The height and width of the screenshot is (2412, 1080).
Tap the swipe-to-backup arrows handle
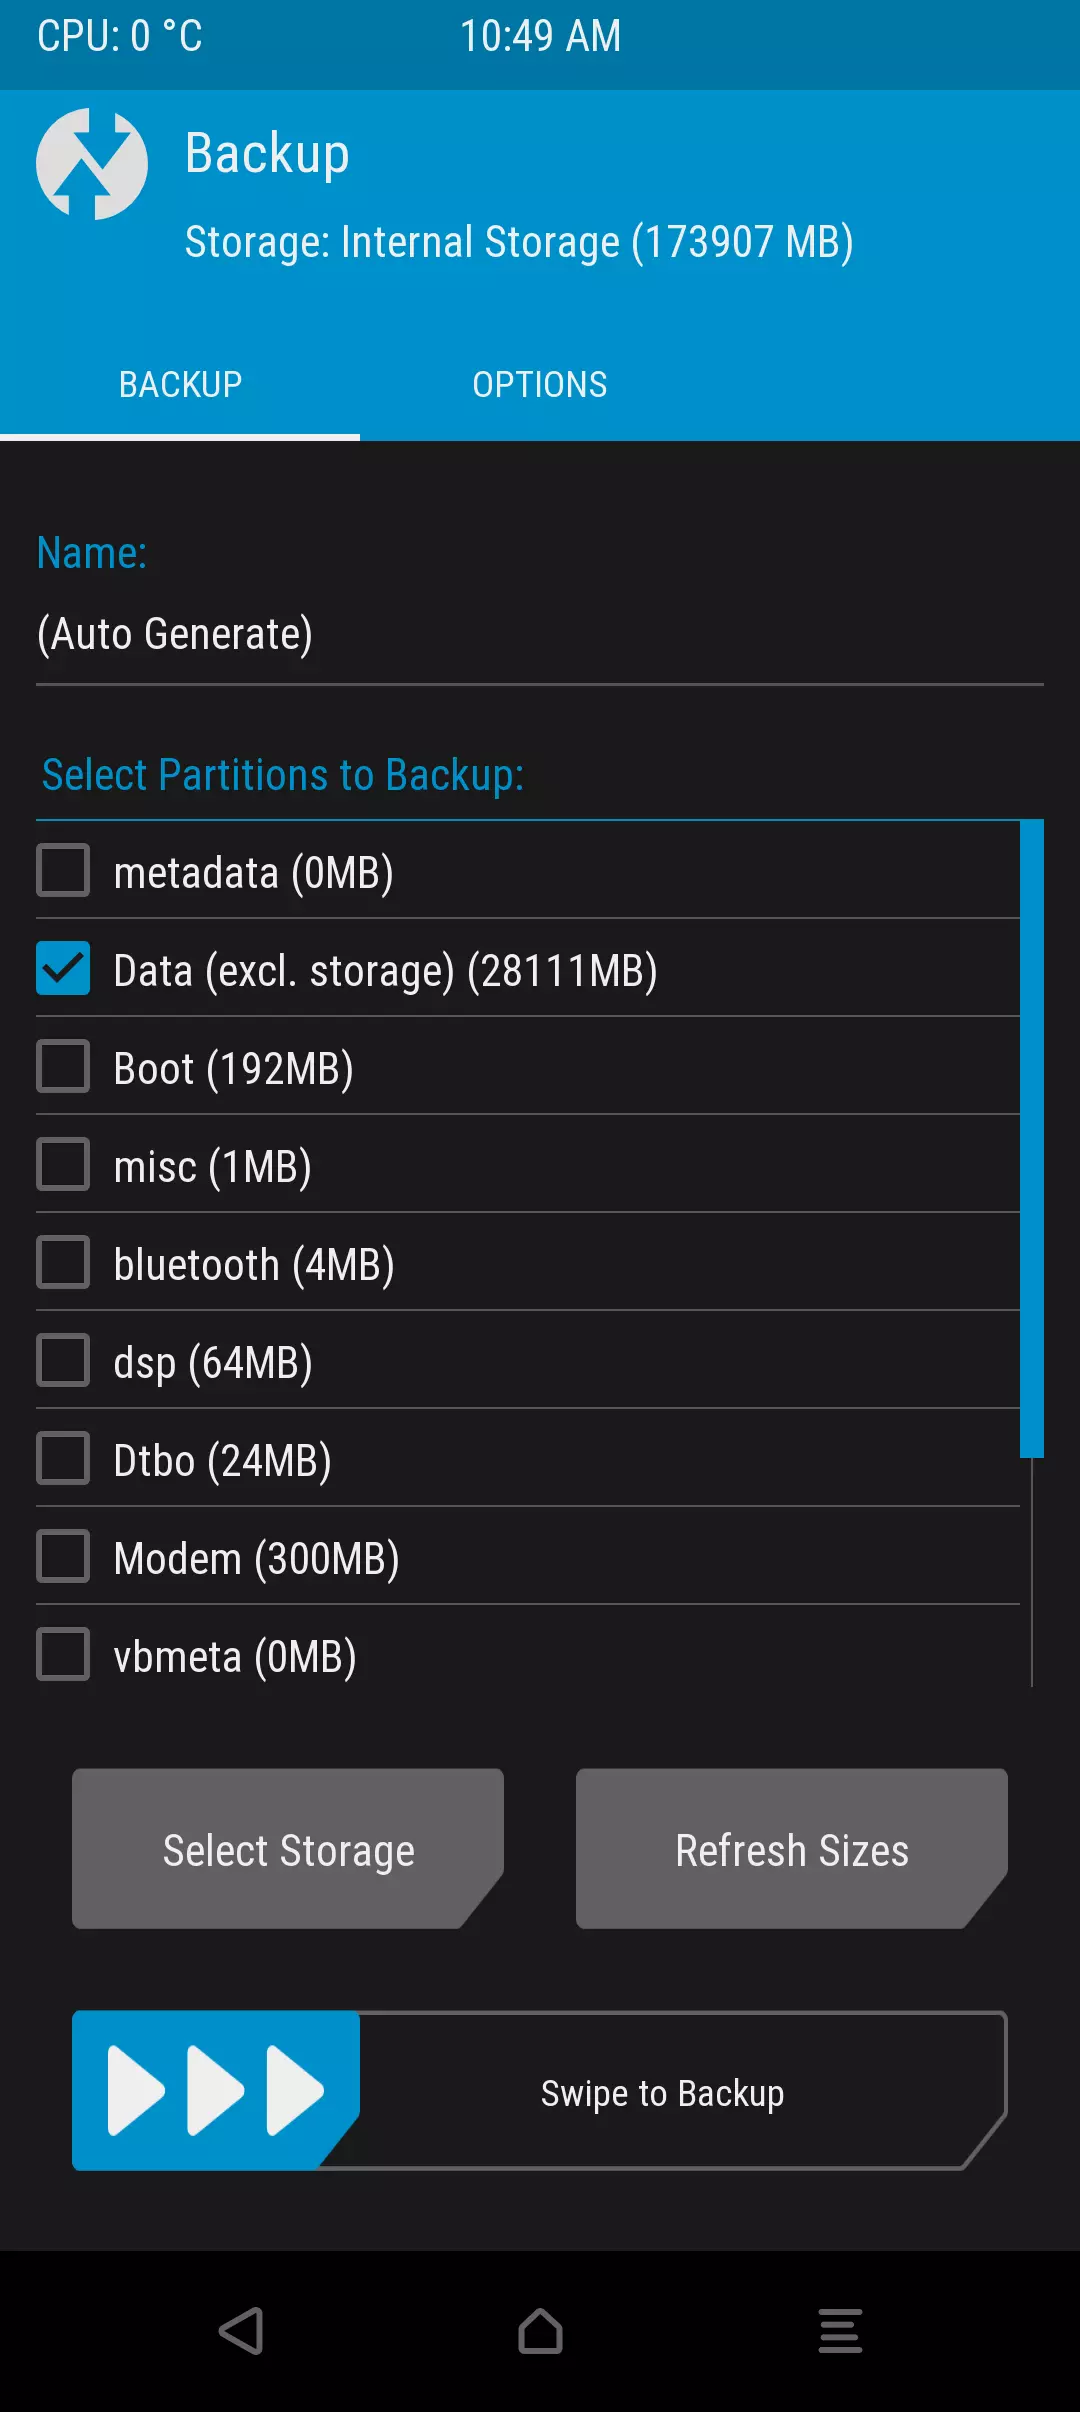tap(215, 2090)
